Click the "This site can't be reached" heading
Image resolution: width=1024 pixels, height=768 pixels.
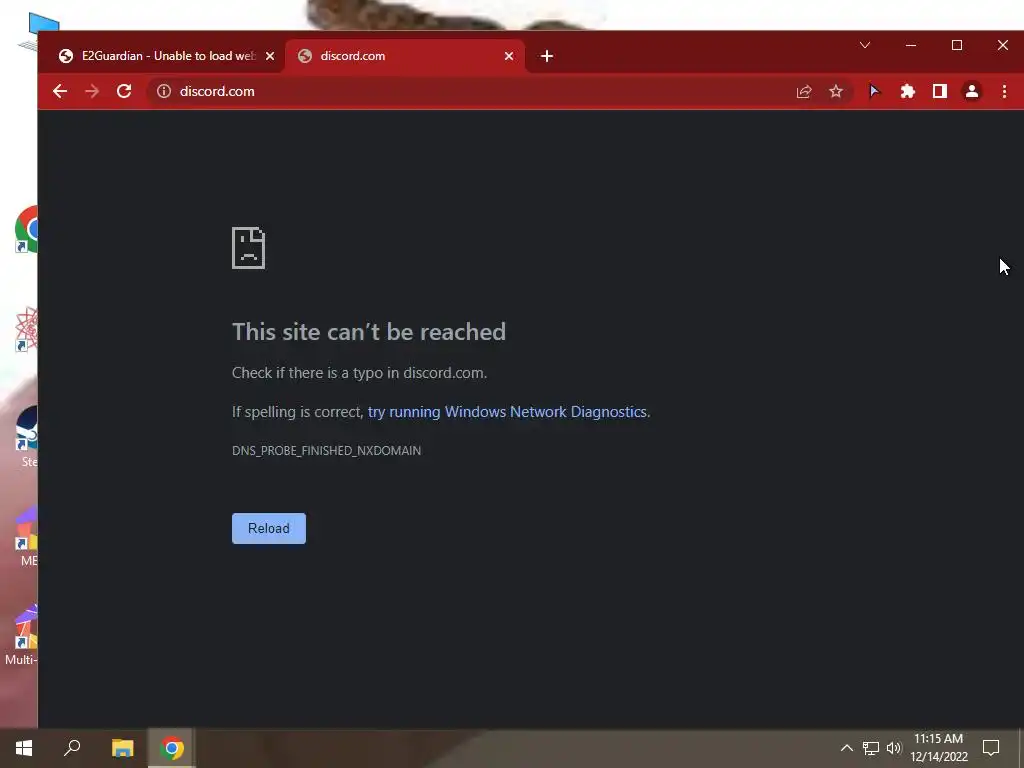[x=369, y=332]
